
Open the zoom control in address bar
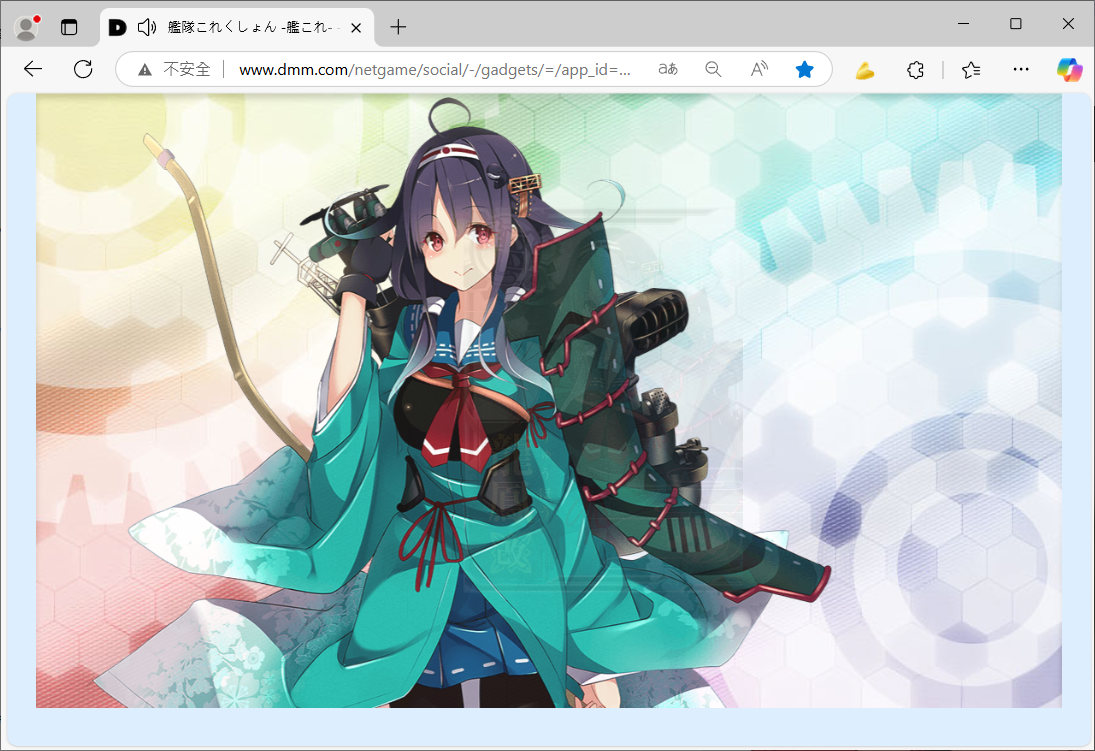point(713,69)
